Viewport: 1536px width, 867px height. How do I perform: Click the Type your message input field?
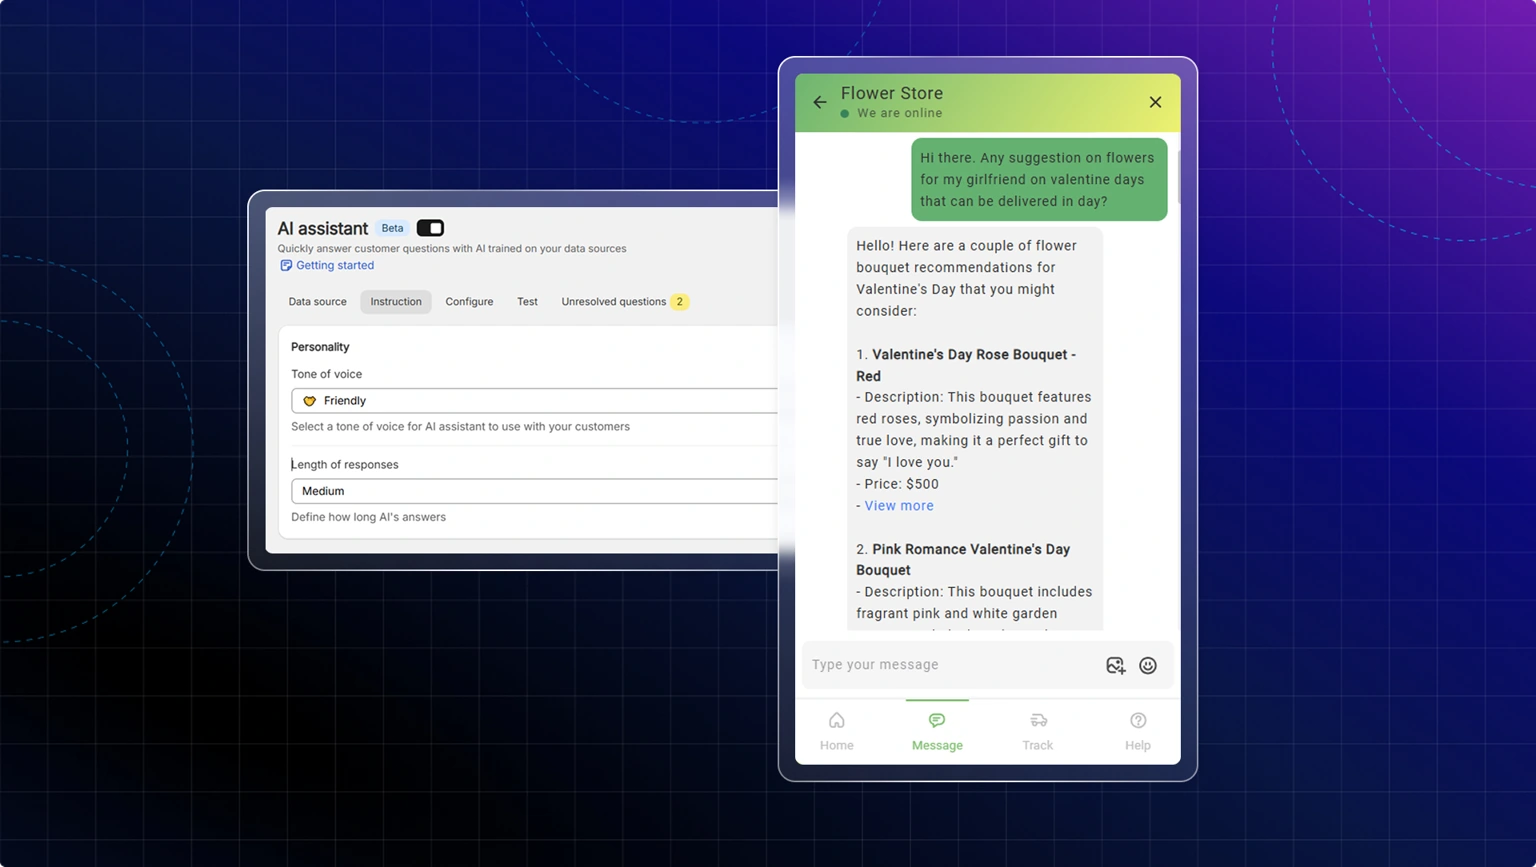tap(945, 665)
